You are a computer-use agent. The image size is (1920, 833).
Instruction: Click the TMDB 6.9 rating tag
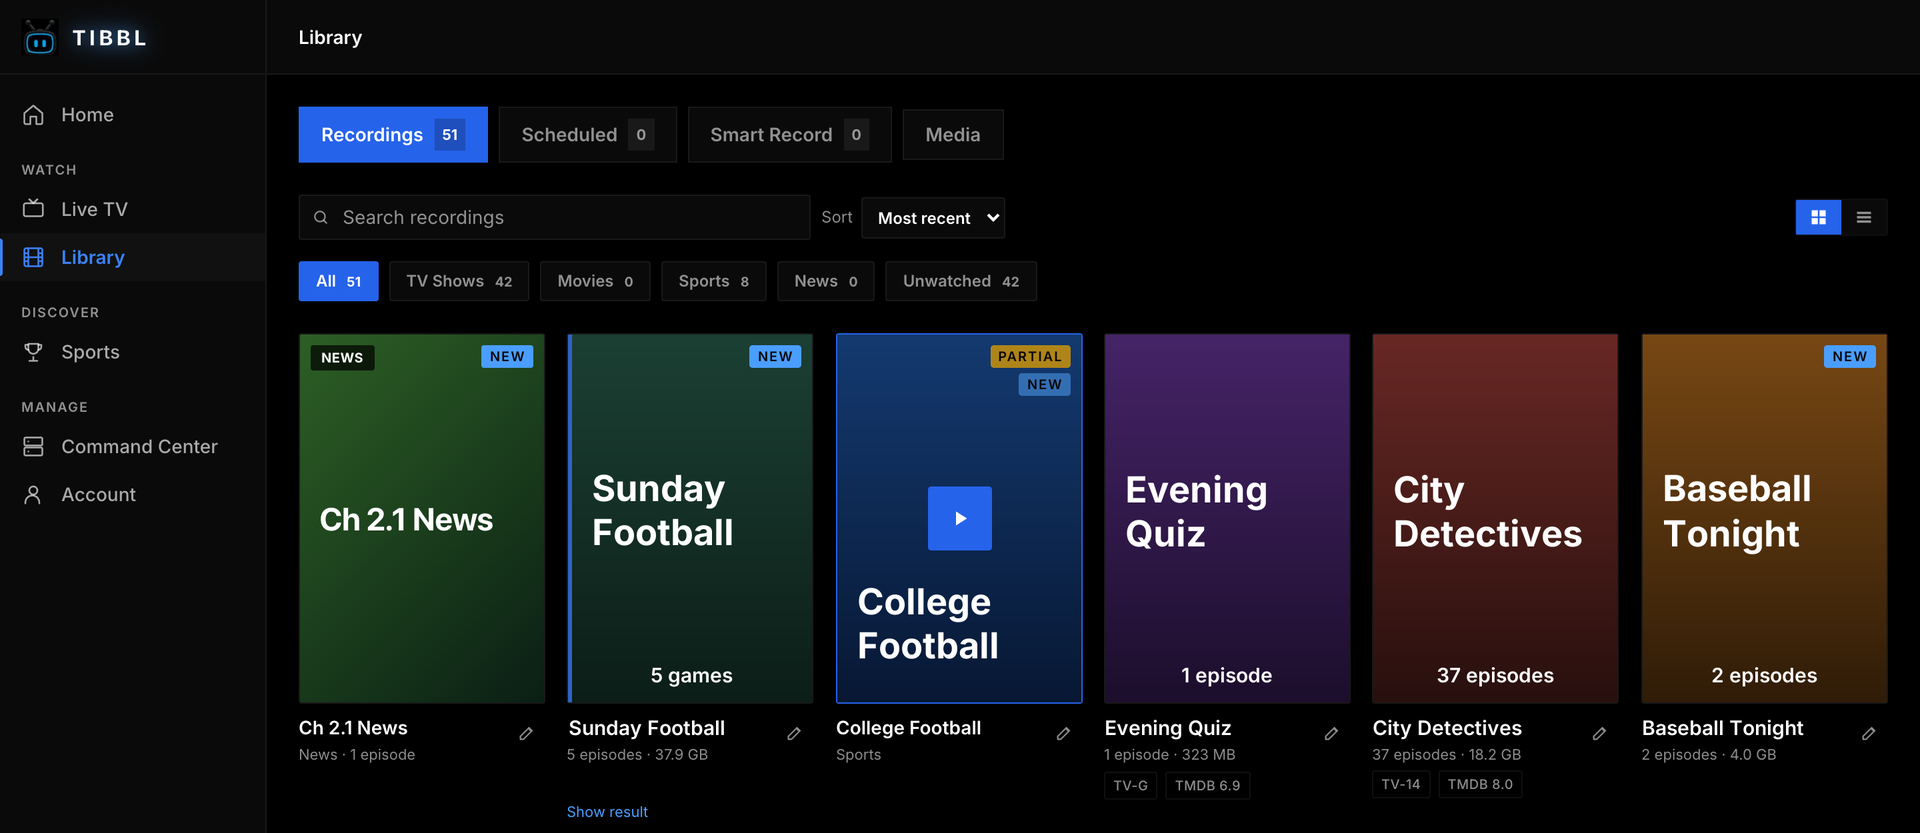(x=1208, y=785)
